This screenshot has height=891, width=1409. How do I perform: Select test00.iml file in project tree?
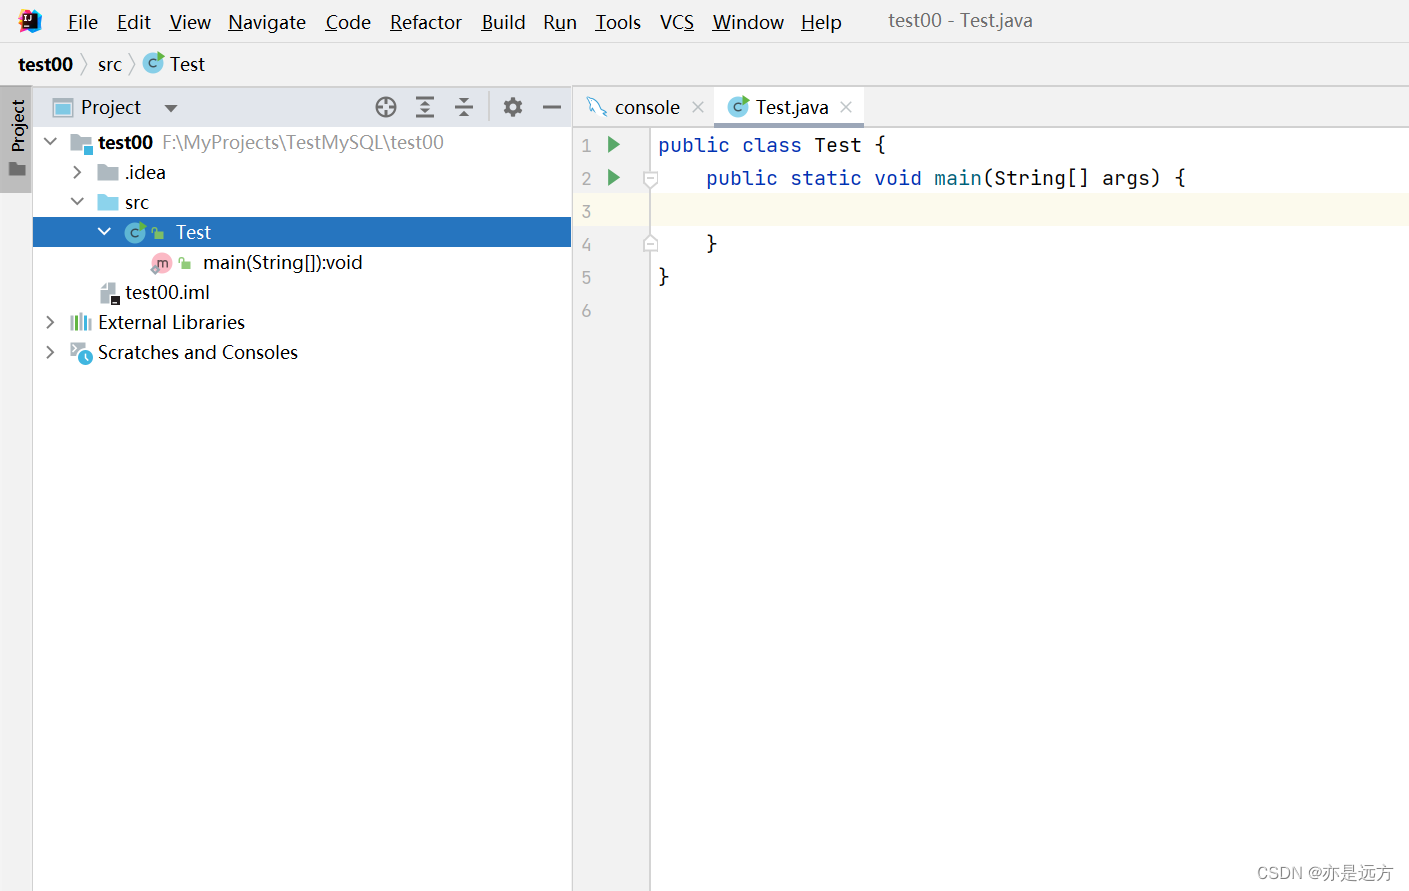(167, 292)
